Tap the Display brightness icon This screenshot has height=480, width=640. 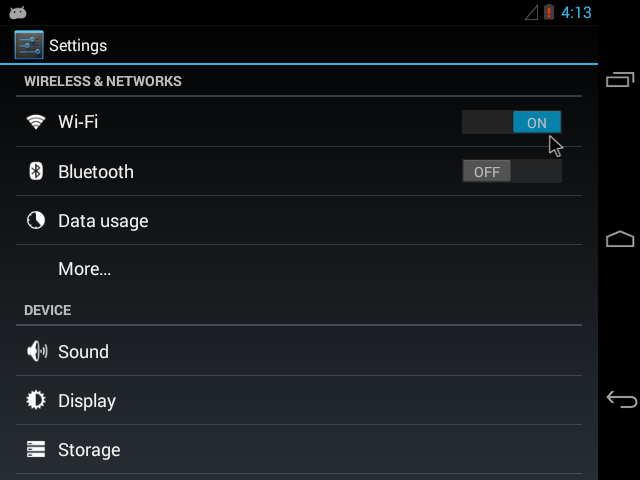[x=36, y=400]
